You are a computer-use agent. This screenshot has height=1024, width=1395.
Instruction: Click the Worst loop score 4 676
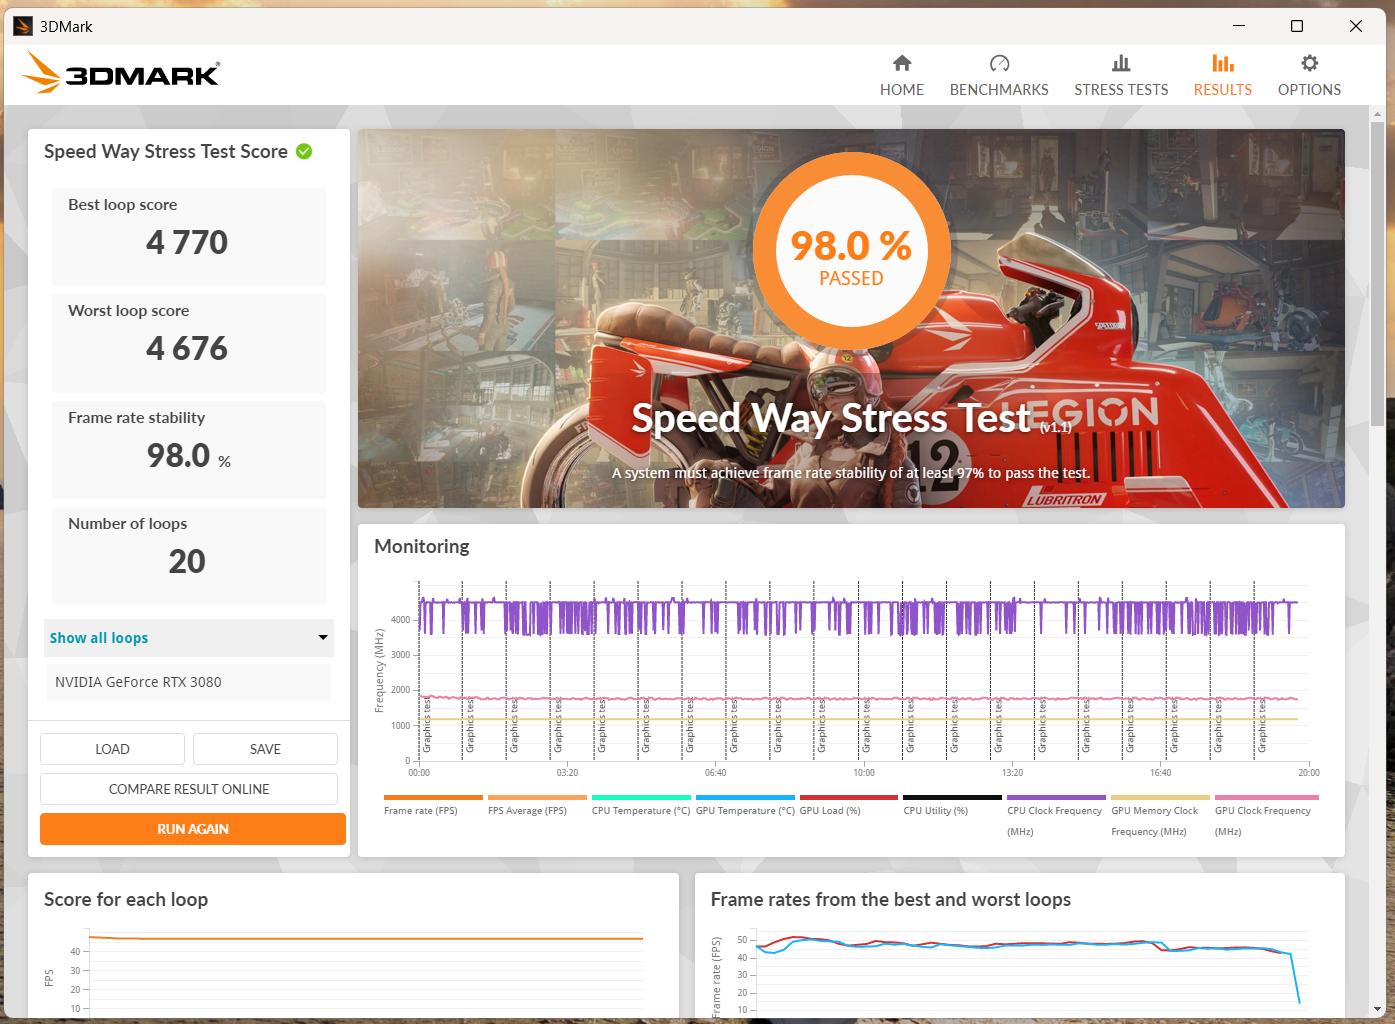tap(187, 349)
